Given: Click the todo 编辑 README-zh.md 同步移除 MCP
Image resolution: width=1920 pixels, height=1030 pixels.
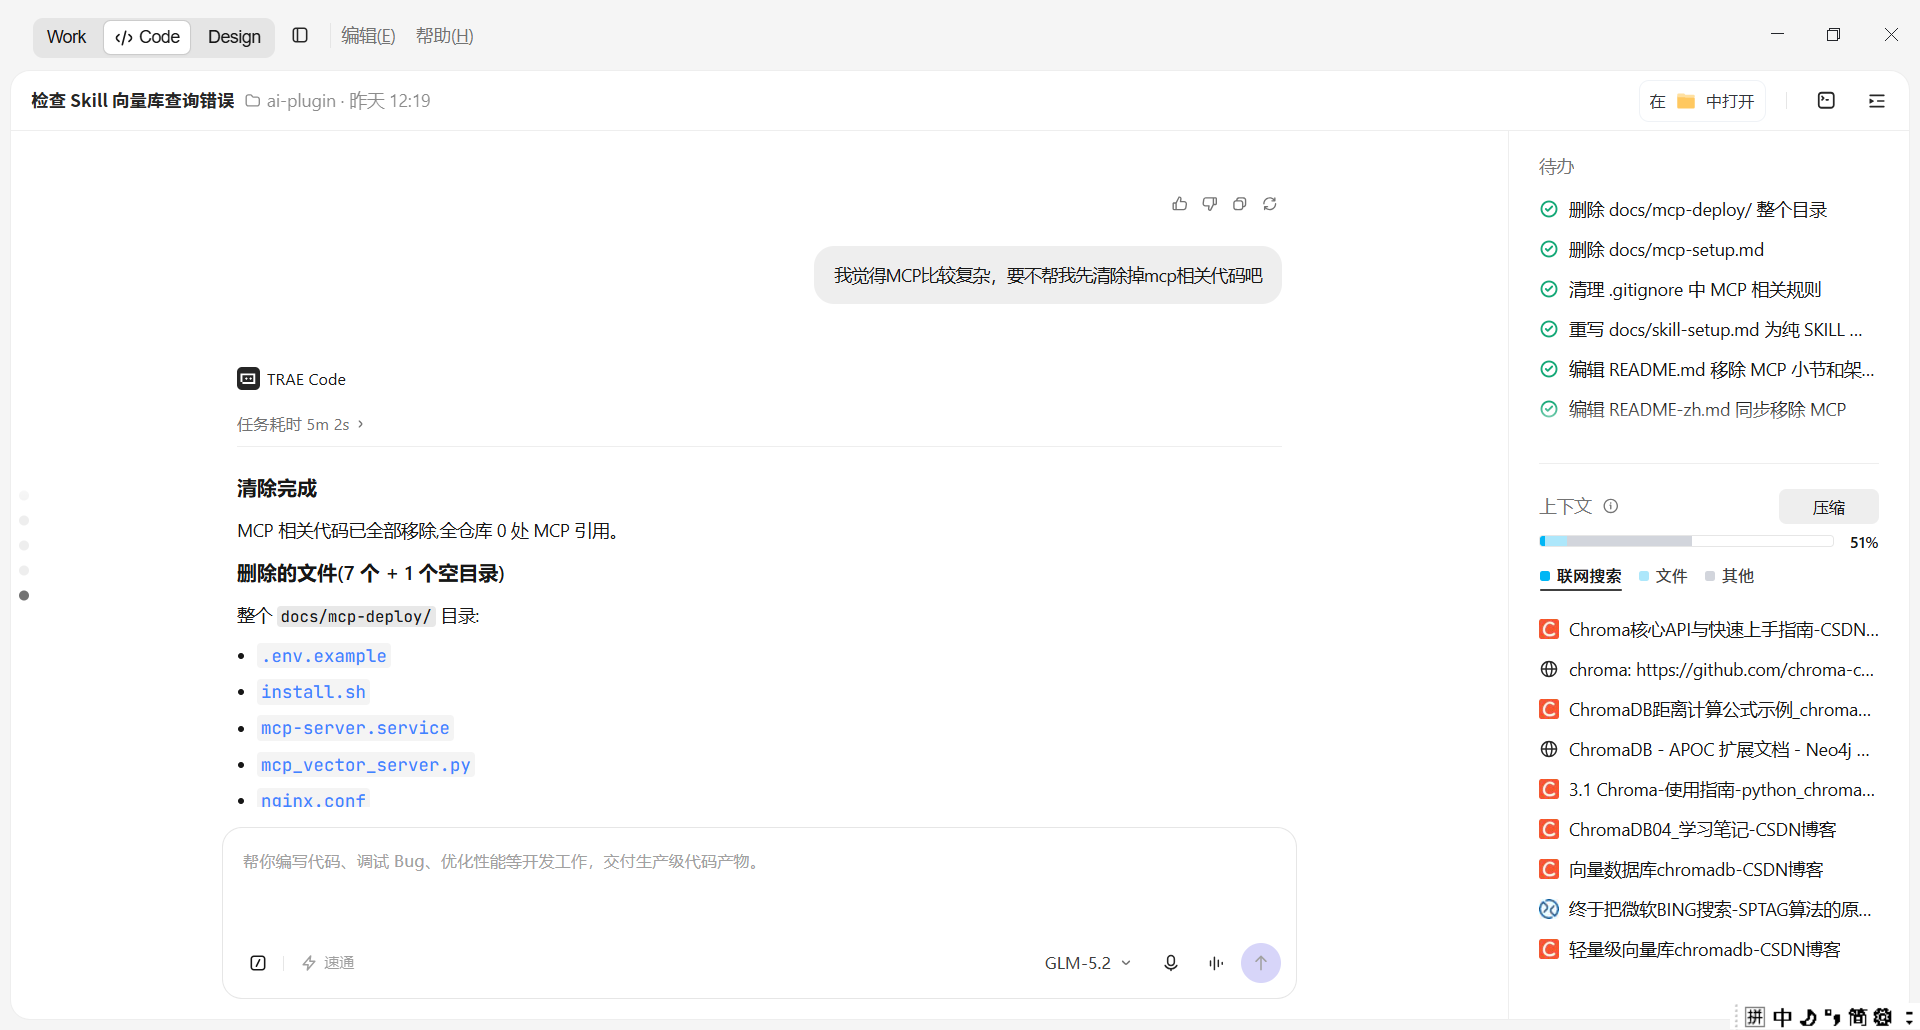Looking at the screenshot, I should pyautogui.click(x=1706, y=410).
